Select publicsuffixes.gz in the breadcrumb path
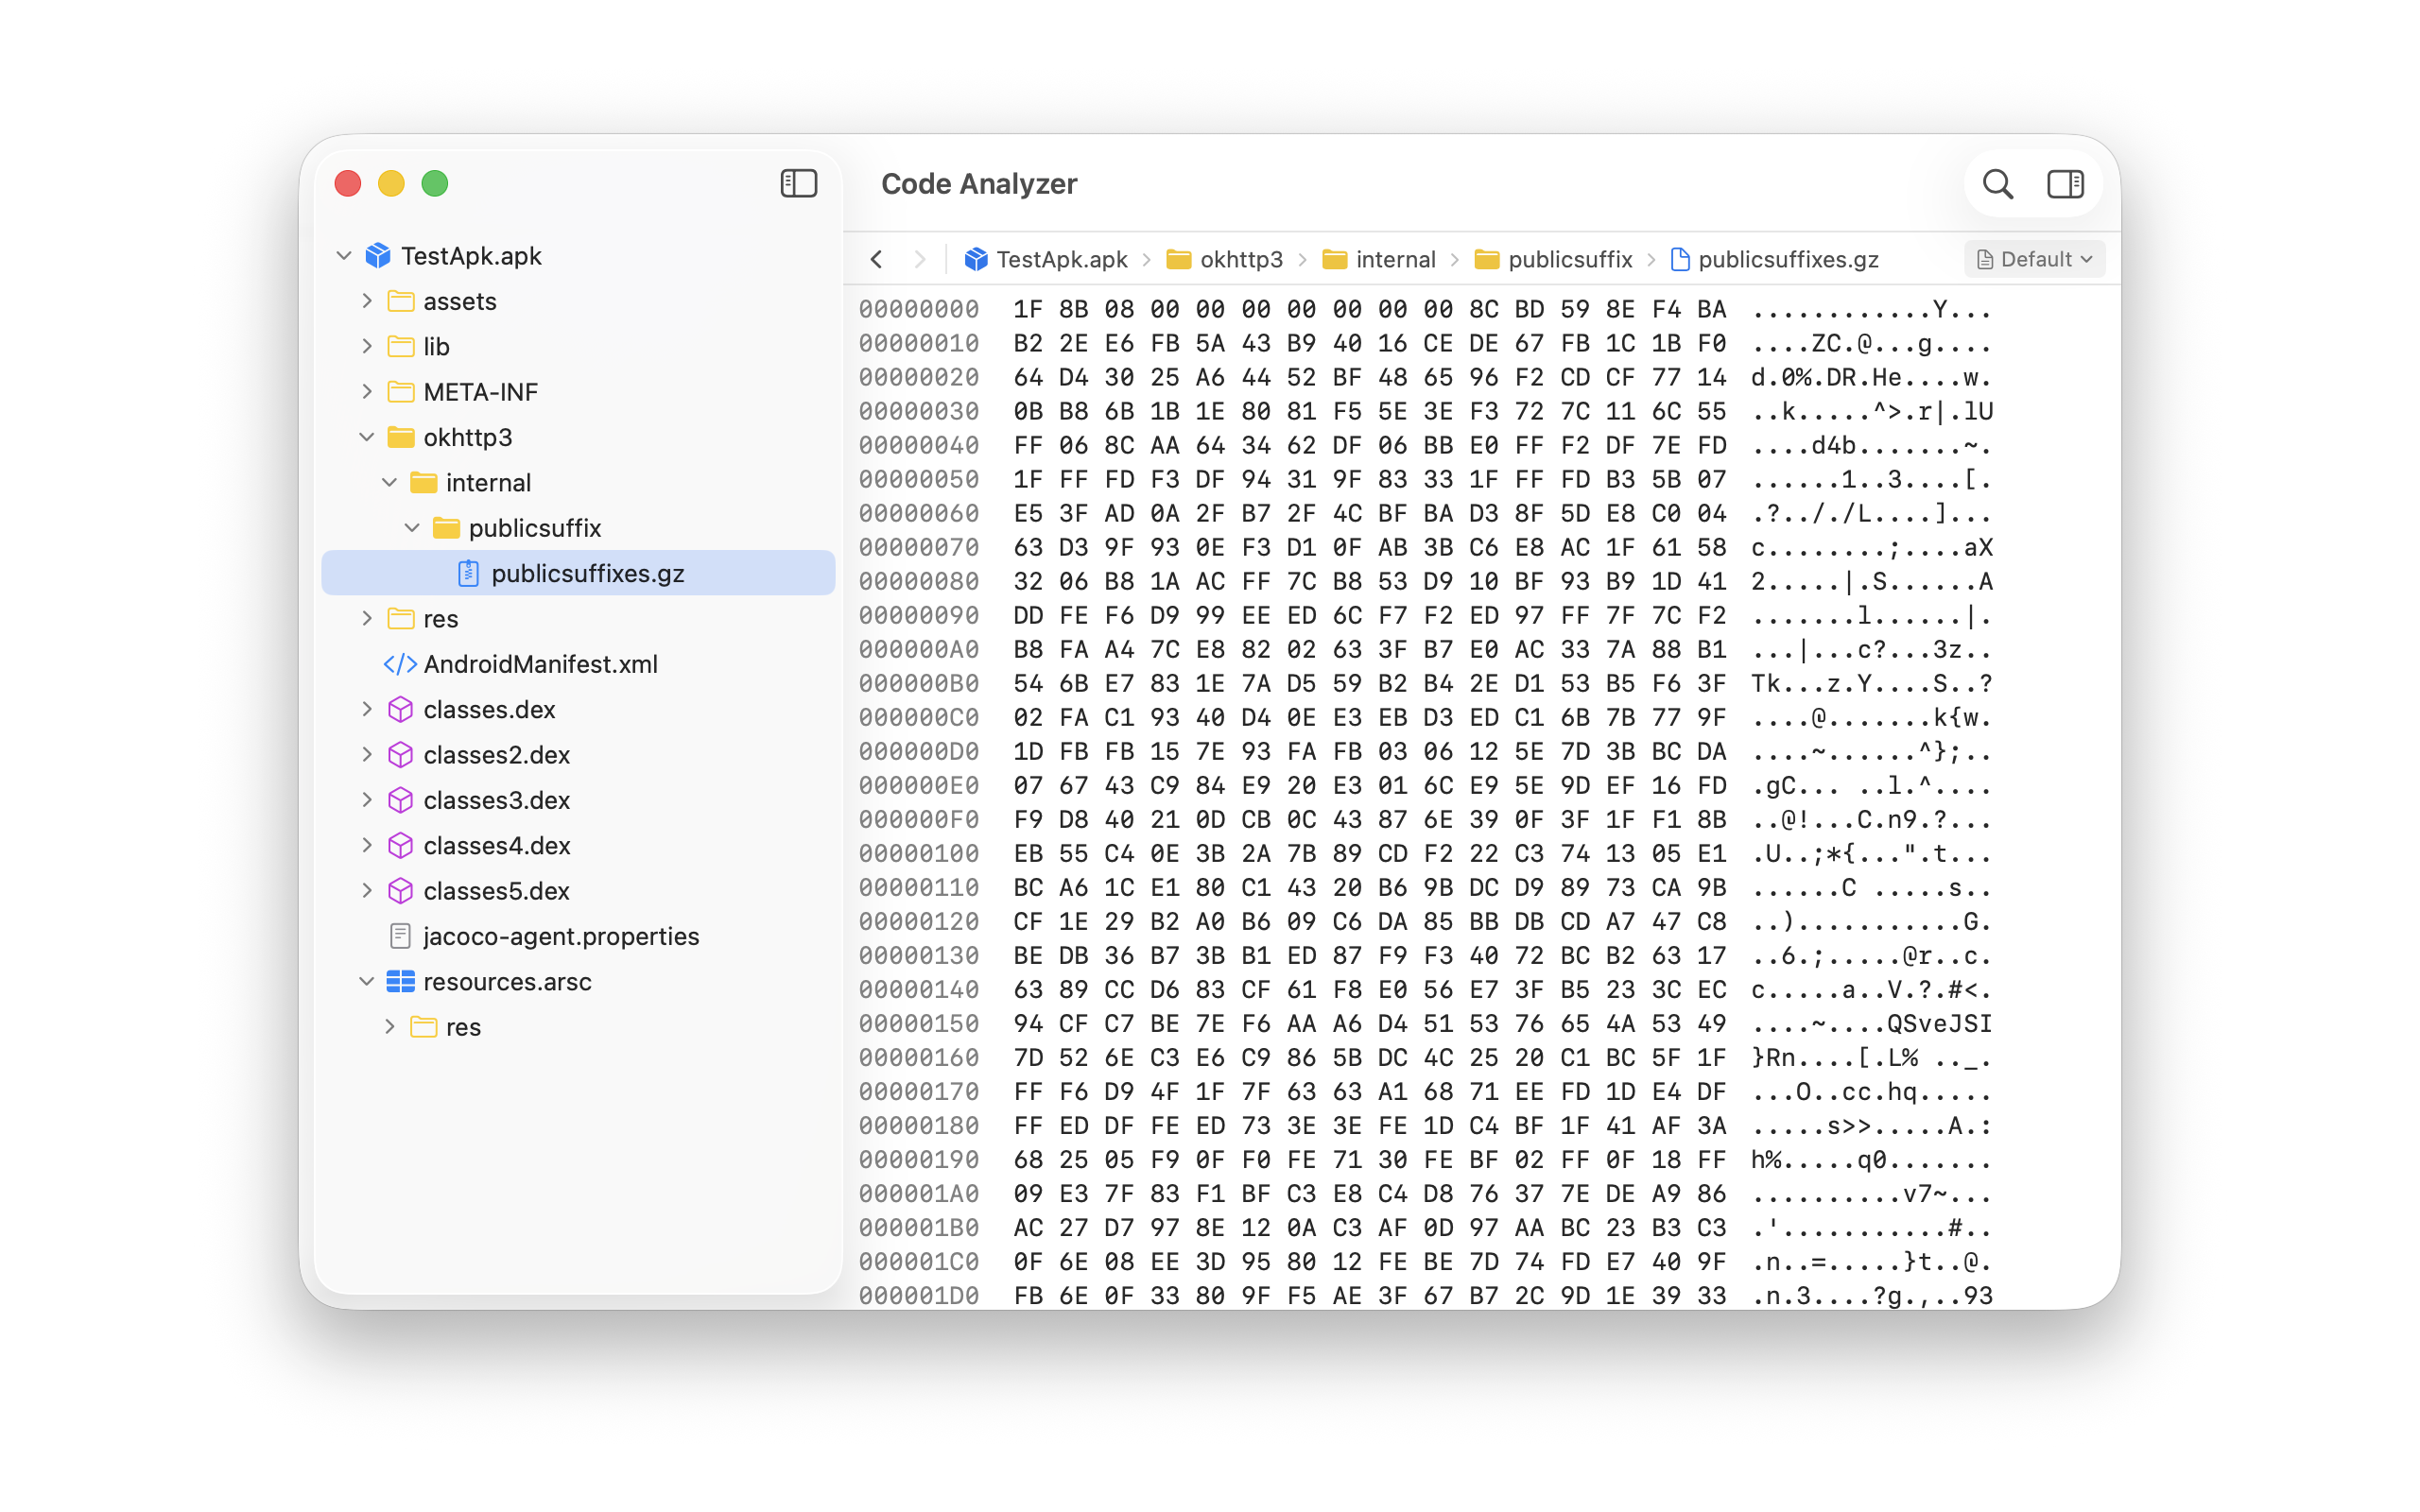Screen dimensions: 2420x1512 tap(1788, 260)
